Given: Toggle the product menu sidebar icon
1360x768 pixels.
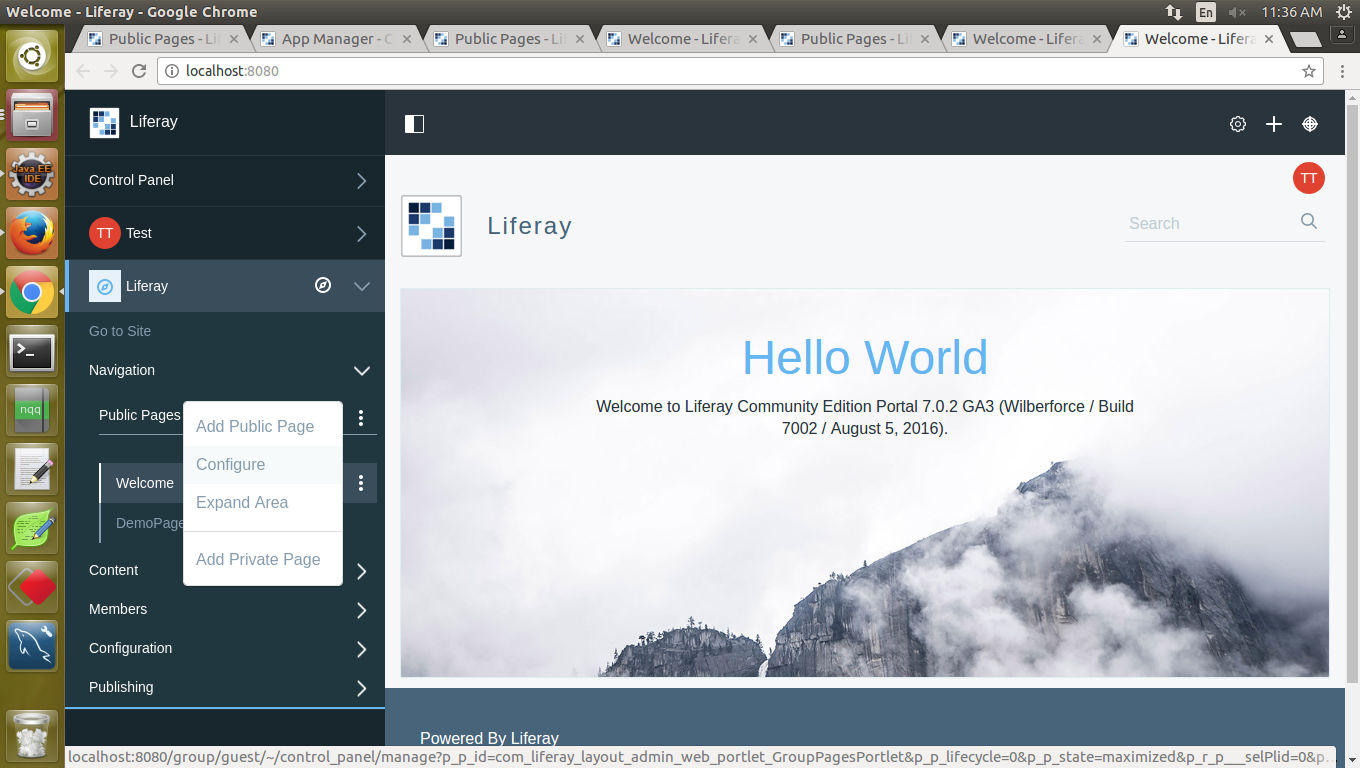Looking at the screenshot, I should click(414, 124).
